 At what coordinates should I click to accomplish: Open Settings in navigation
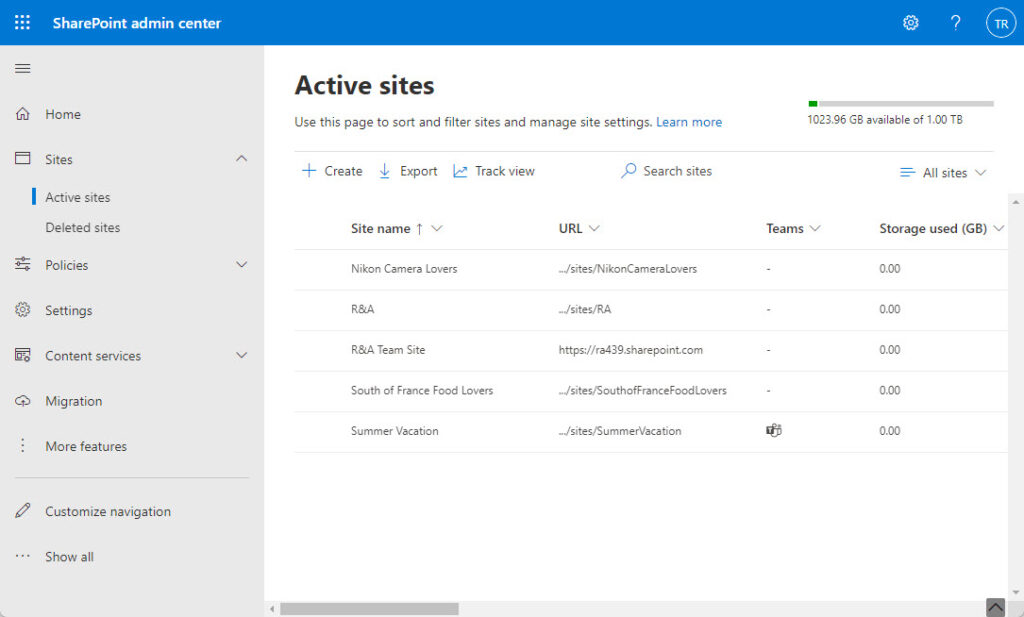pos(69,310)
